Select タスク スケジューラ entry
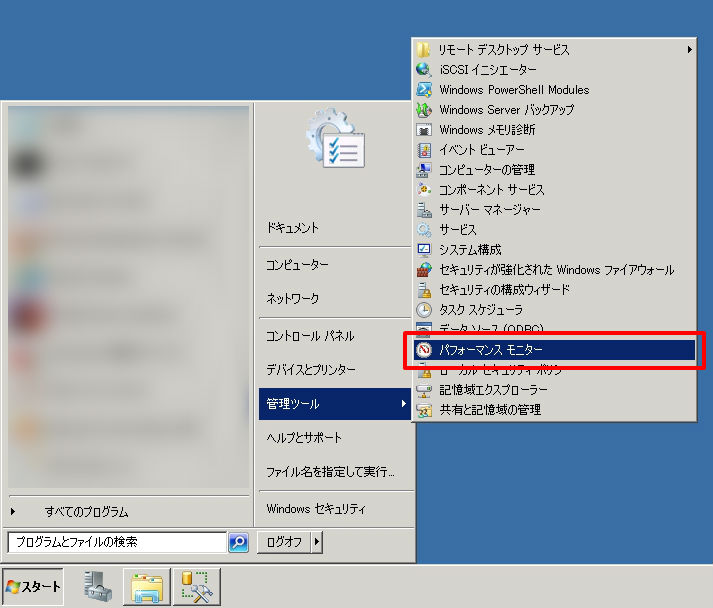The width and height of the screenshot is (713, 608). 555,310
